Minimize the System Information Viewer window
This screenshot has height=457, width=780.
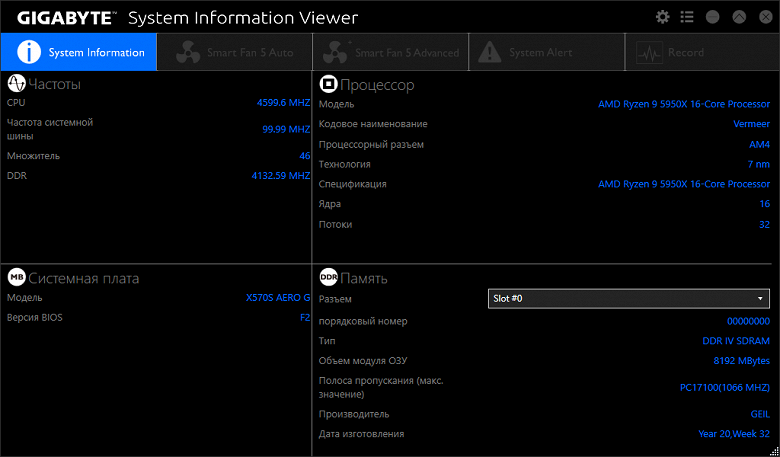click(713, 17)
